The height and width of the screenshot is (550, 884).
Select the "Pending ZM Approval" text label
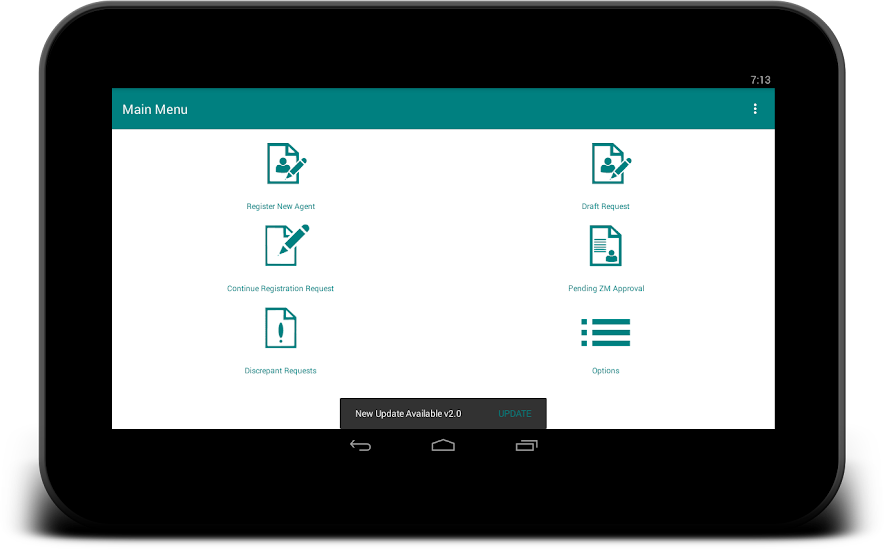pos(606,289)
